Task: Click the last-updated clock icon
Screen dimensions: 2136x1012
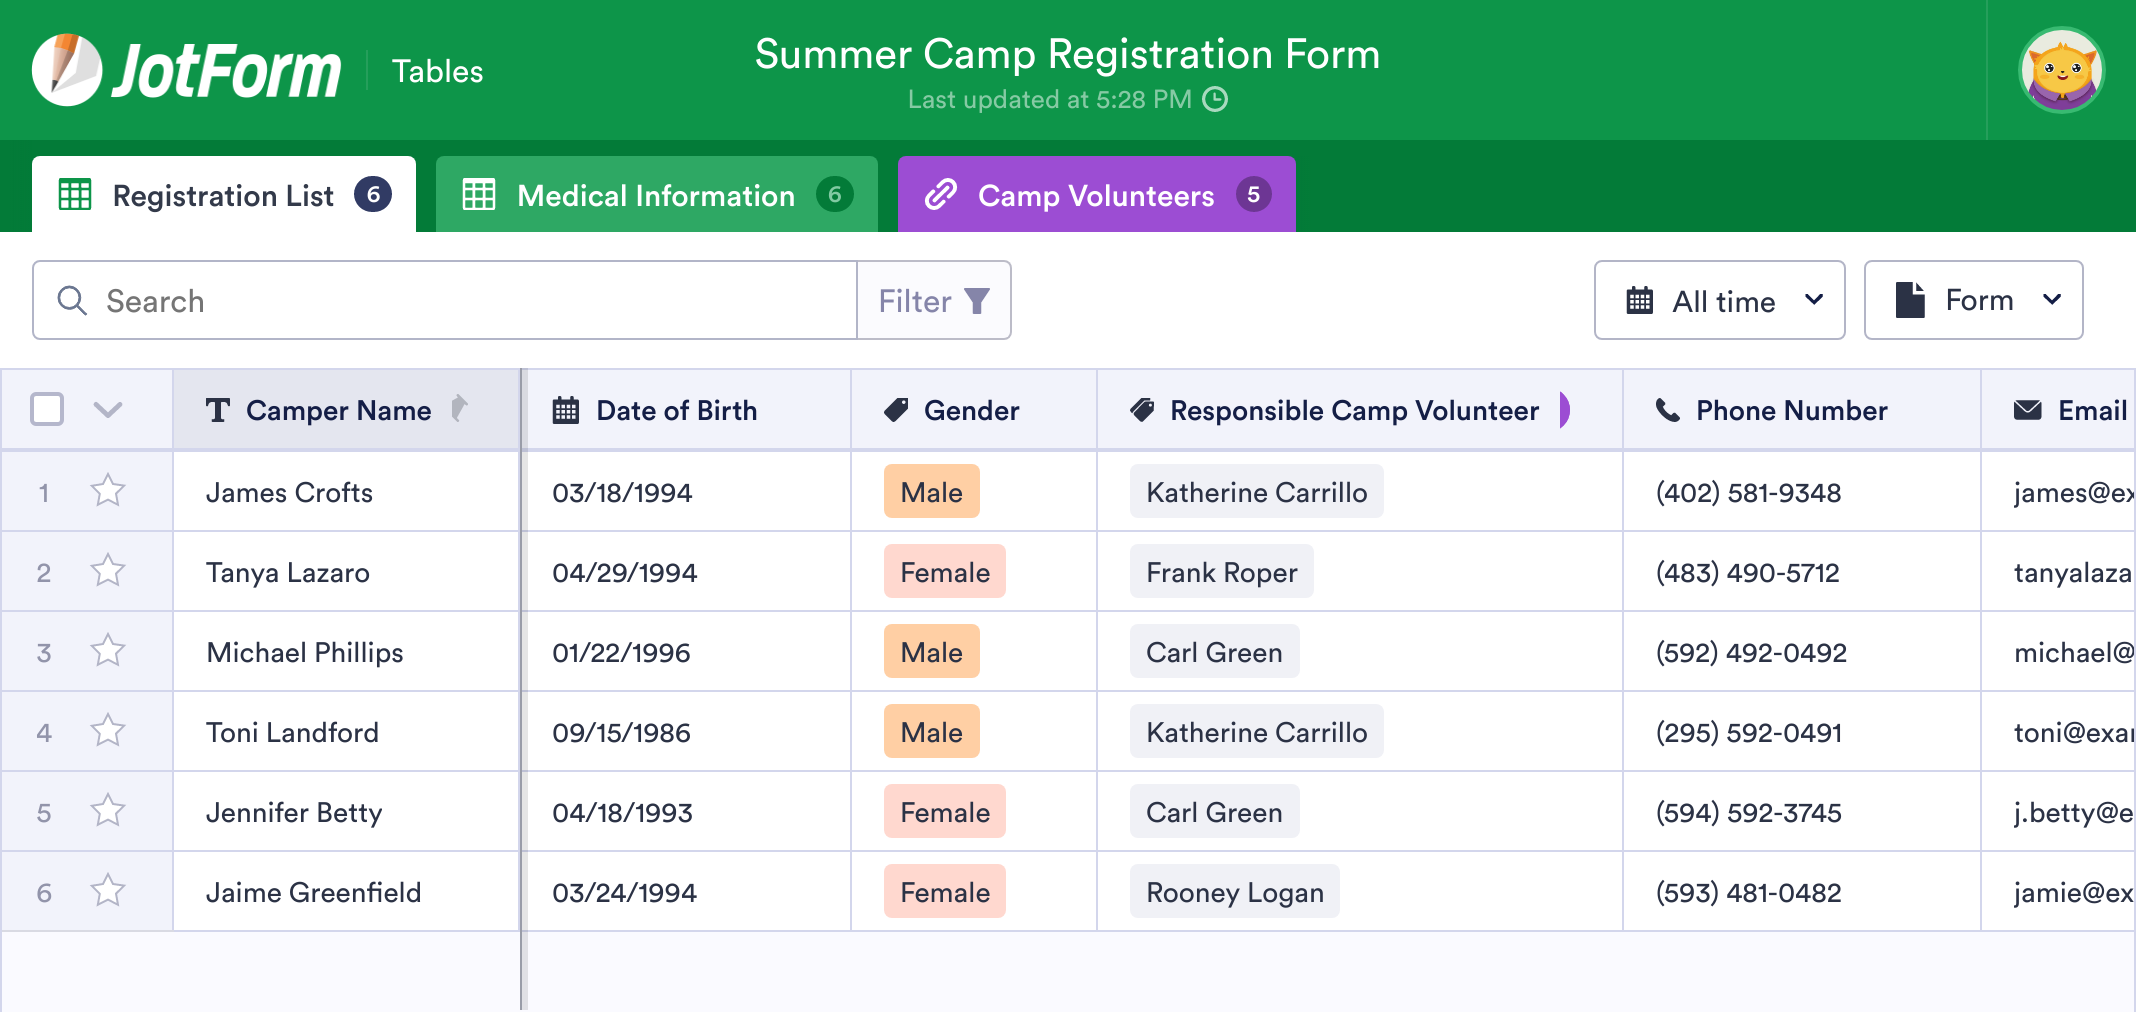Action: click(x=1215, y=100)
